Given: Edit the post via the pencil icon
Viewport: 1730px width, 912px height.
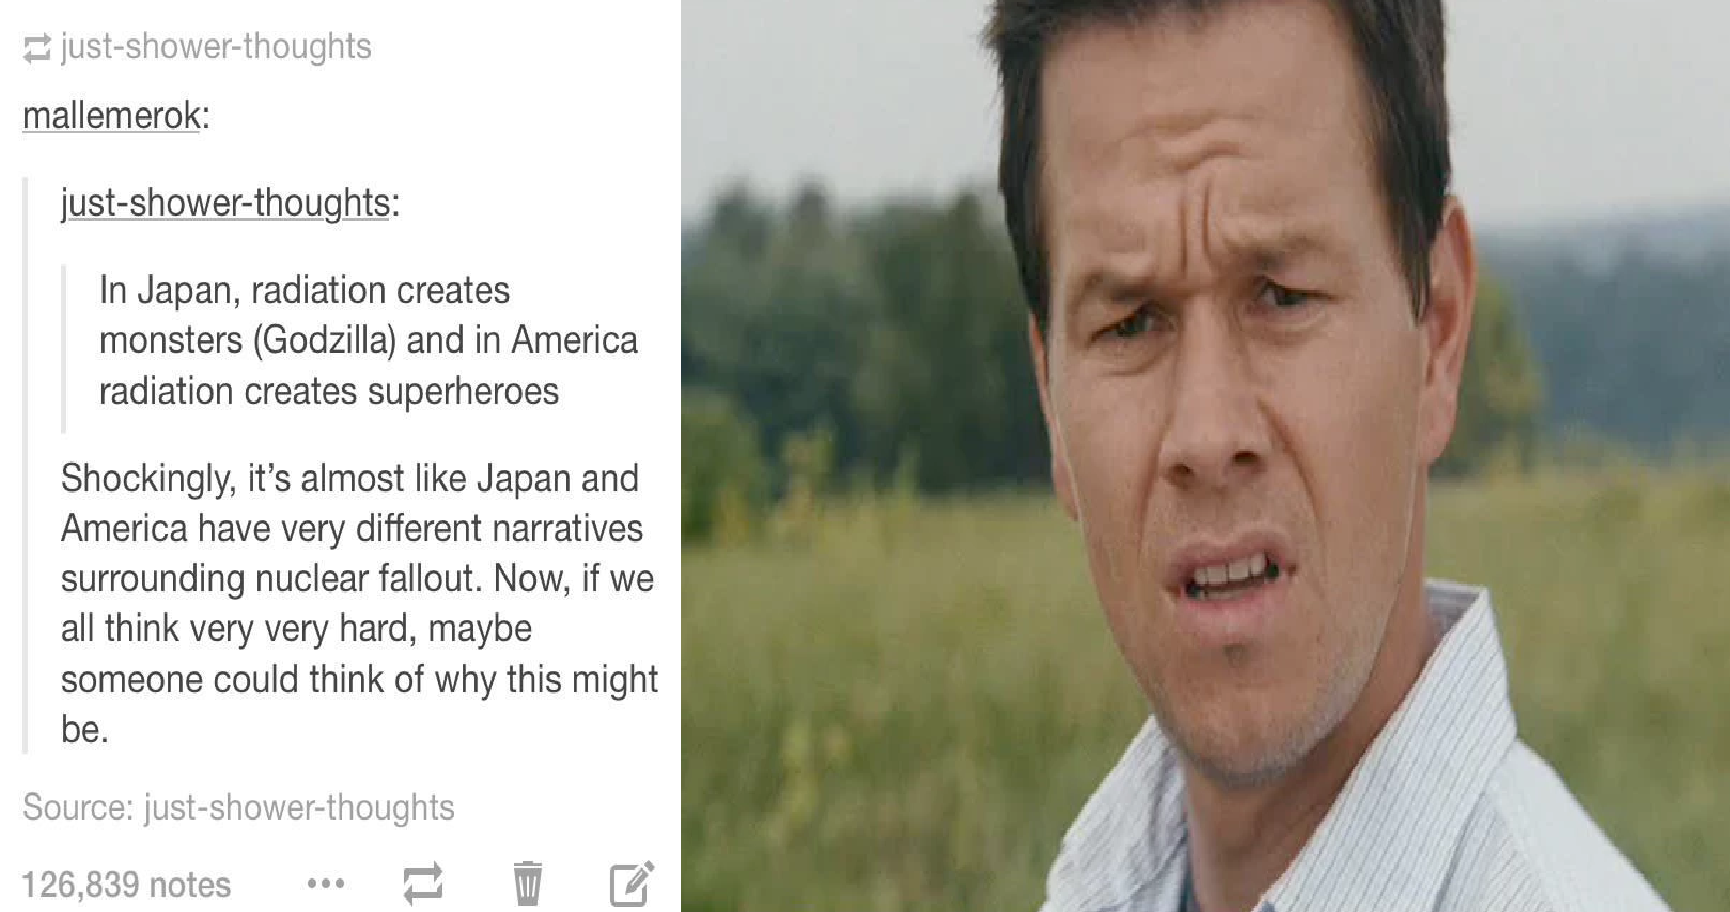Looking at the screenshot, I should (x=632, y=883).
